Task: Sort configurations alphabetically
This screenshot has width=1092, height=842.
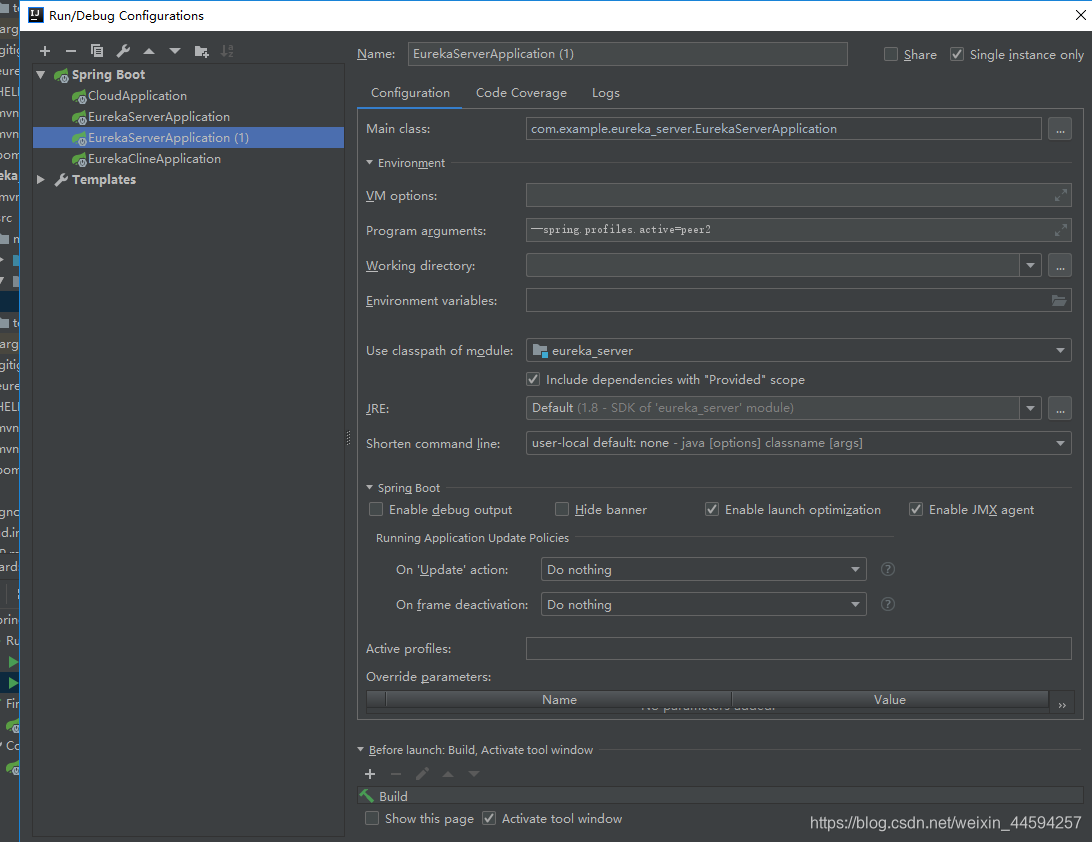Action: click(227, 51)
